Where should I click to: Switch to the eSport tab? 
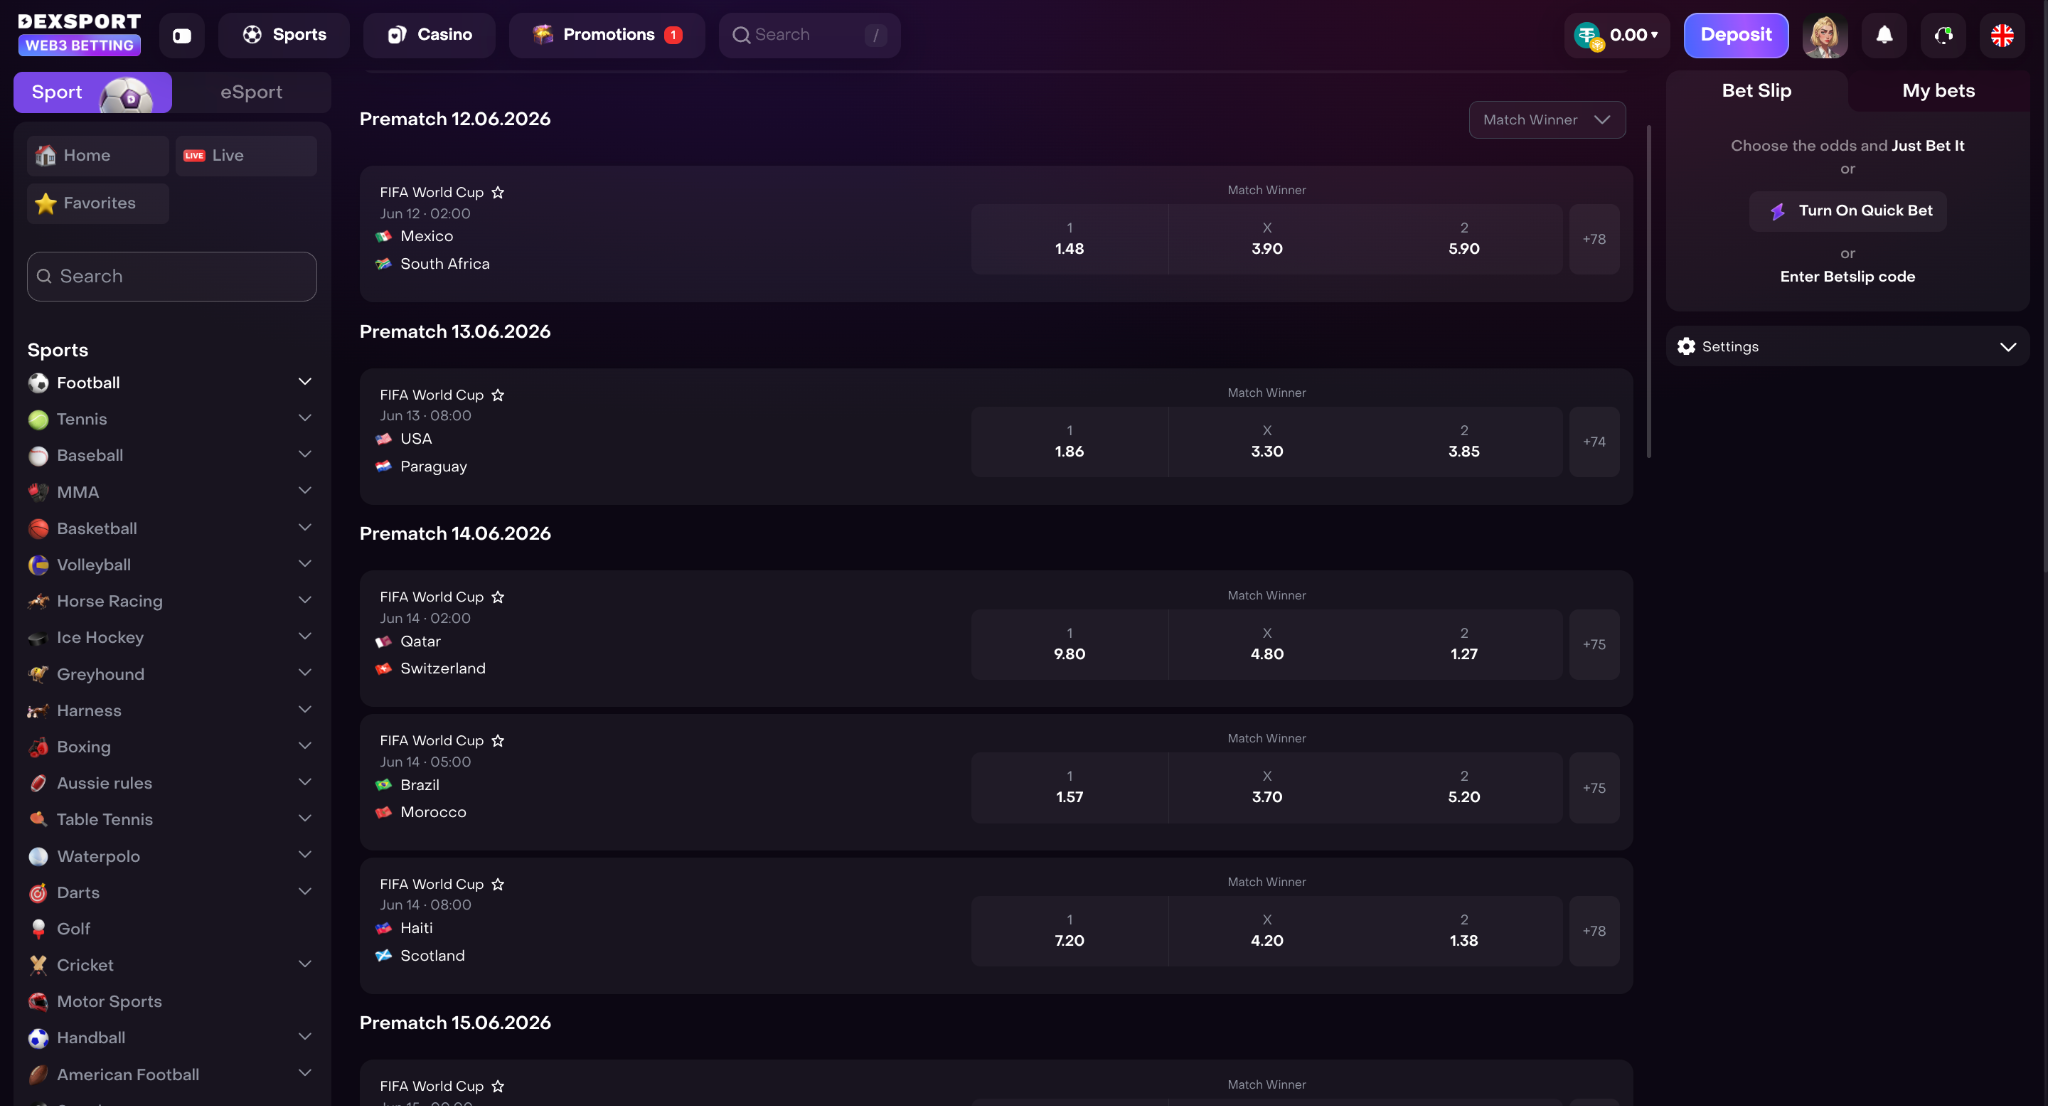pos(251,92)
